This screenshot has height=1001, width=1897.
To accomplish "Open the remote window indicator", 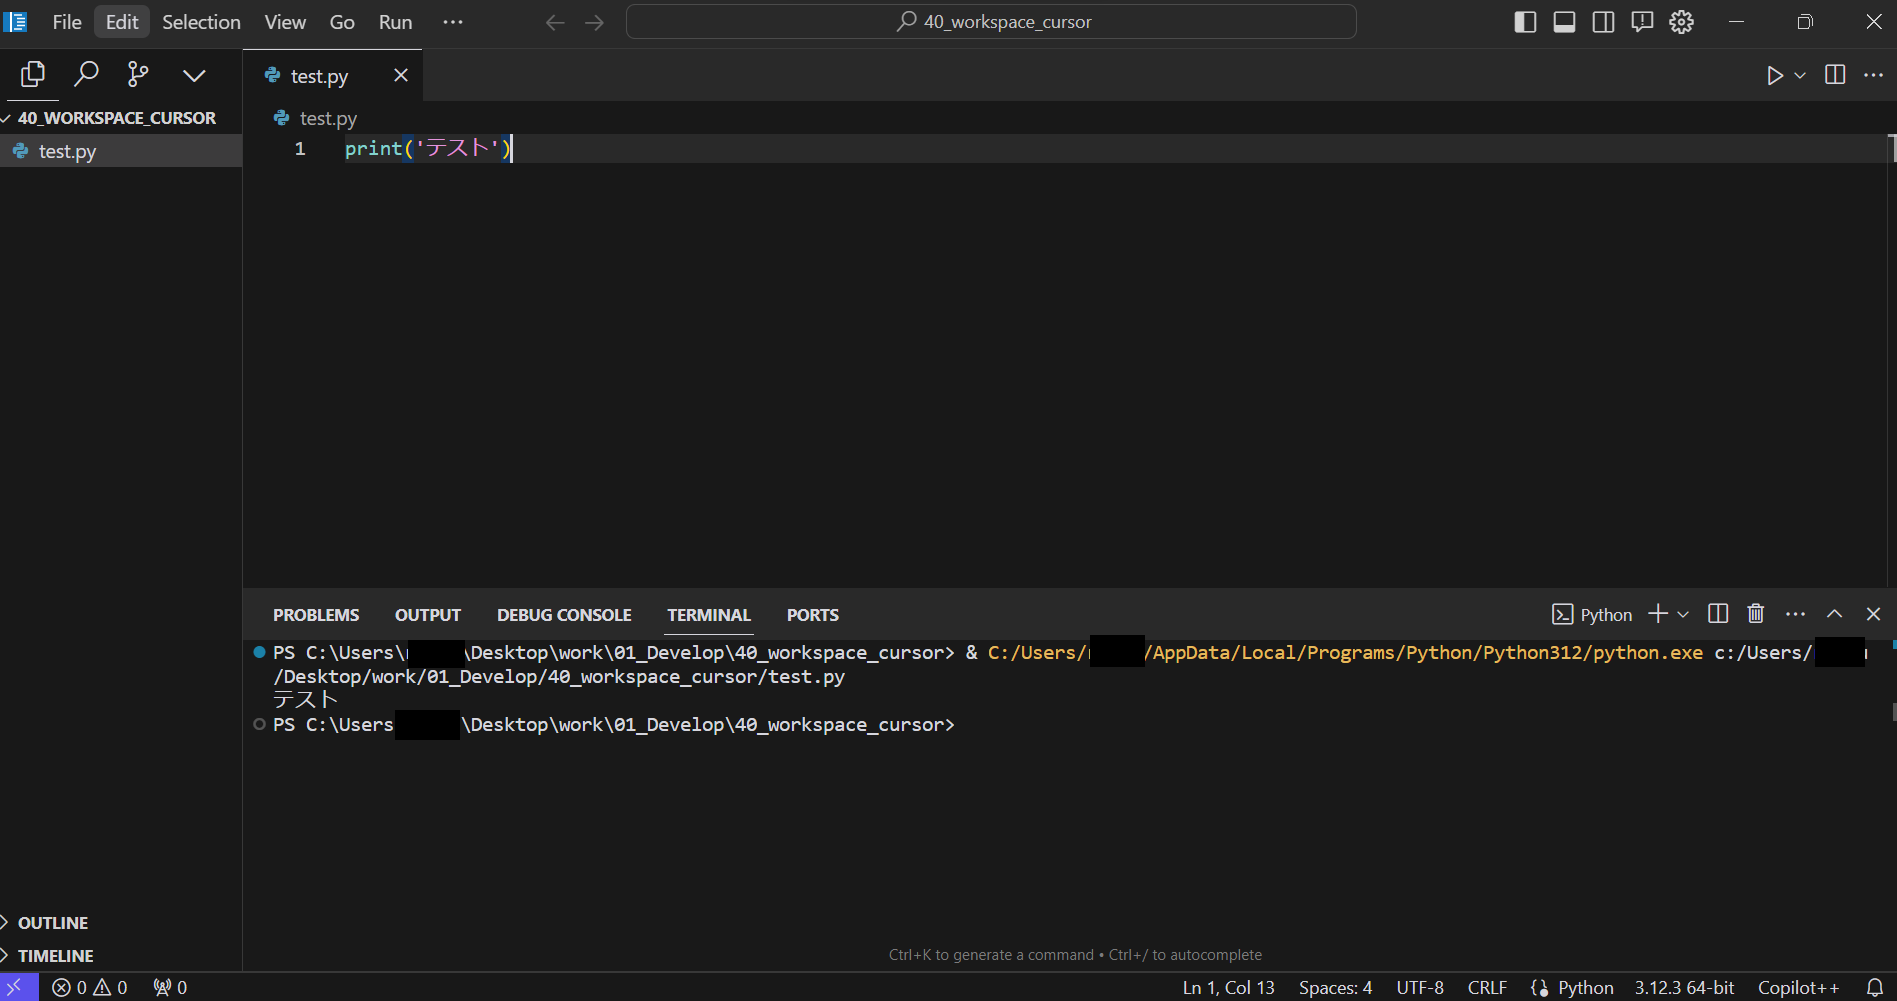I will click(17, 987).
